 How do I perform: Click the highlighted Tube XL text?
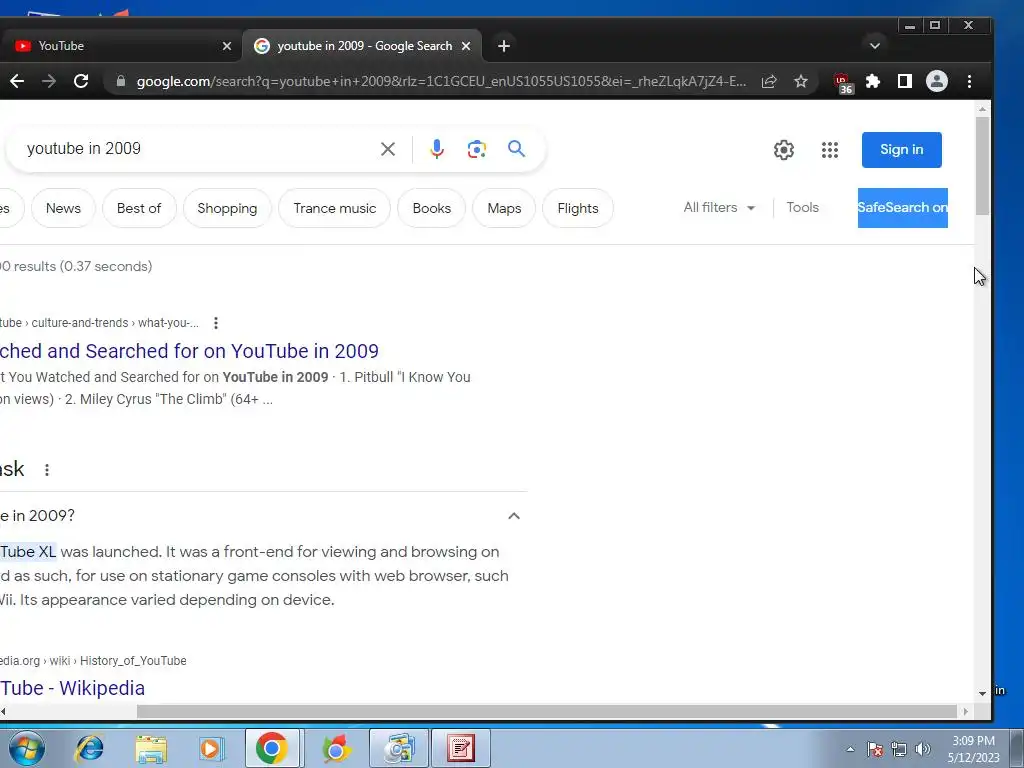[28, 552]
